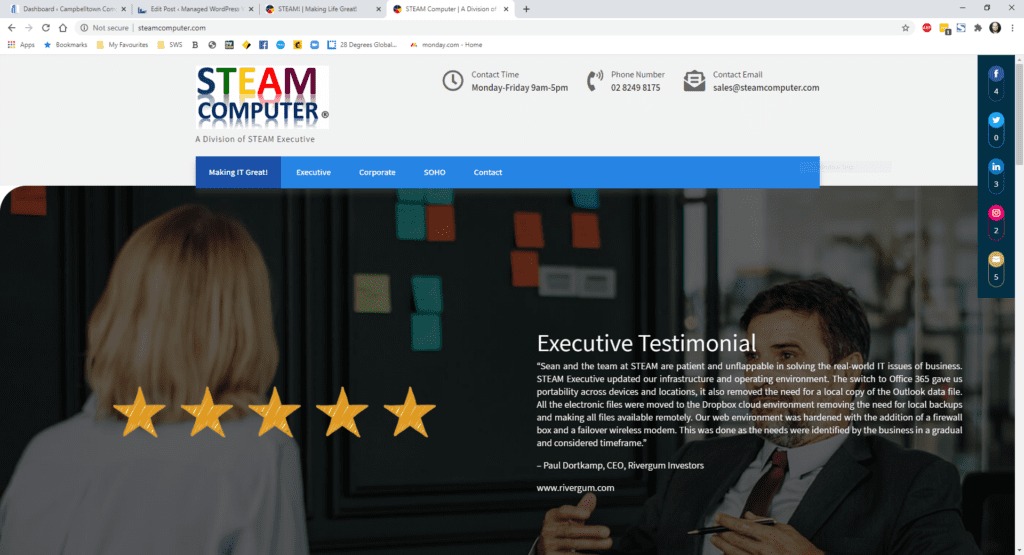The width and height of the screenshot is (1024, 555).
Task: Click the Twitter share icon in sidebar
Action: pos(995,120)
